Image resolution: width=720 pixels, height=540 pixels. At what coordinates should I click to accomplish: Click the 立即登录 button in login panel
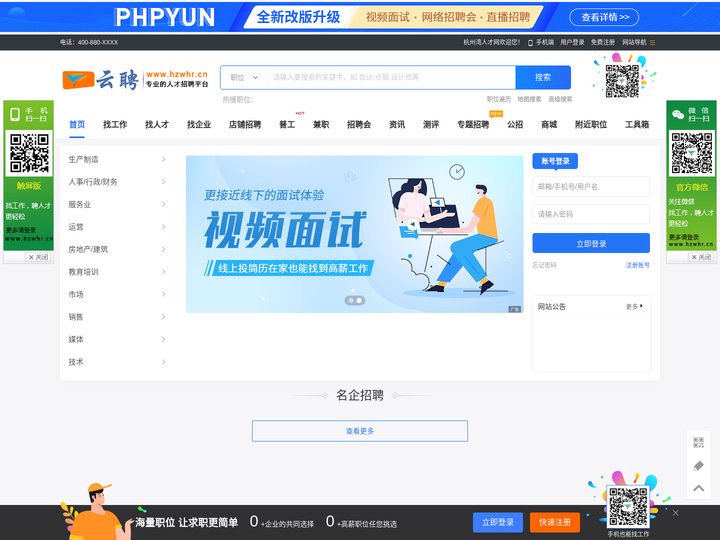pyautogui.click(x=591, y=243)
